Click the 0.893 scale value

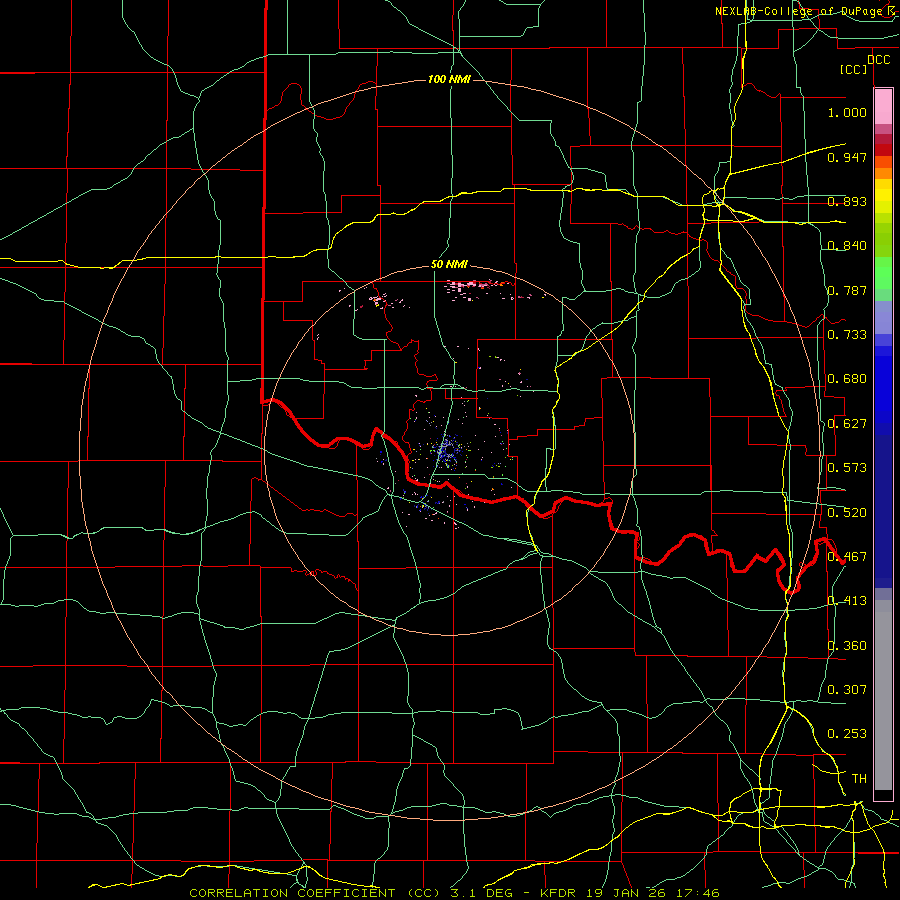pos(847,201)
